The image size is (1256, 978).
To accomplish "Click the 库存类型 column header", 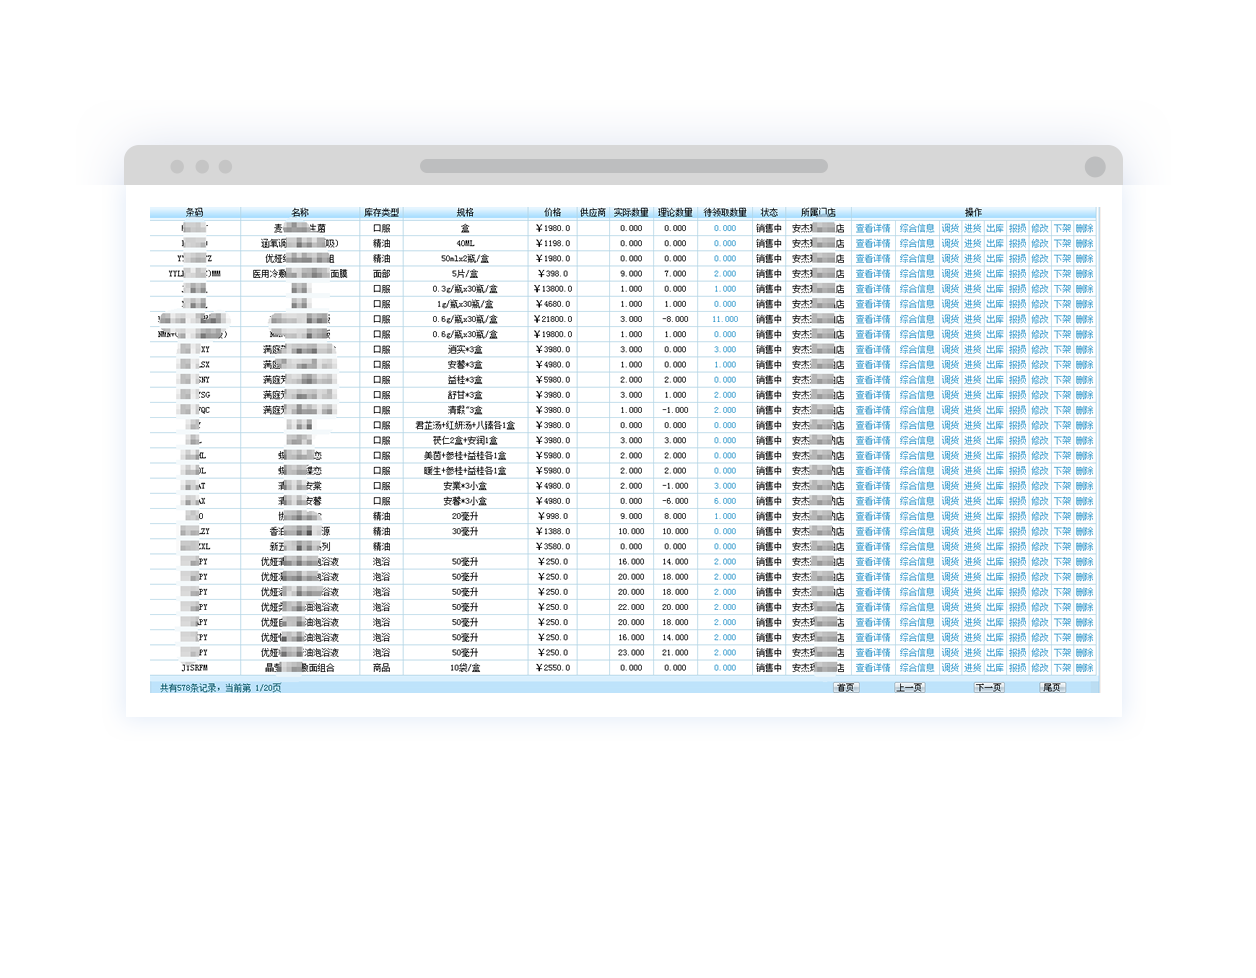I will click(x=381, y=213).
